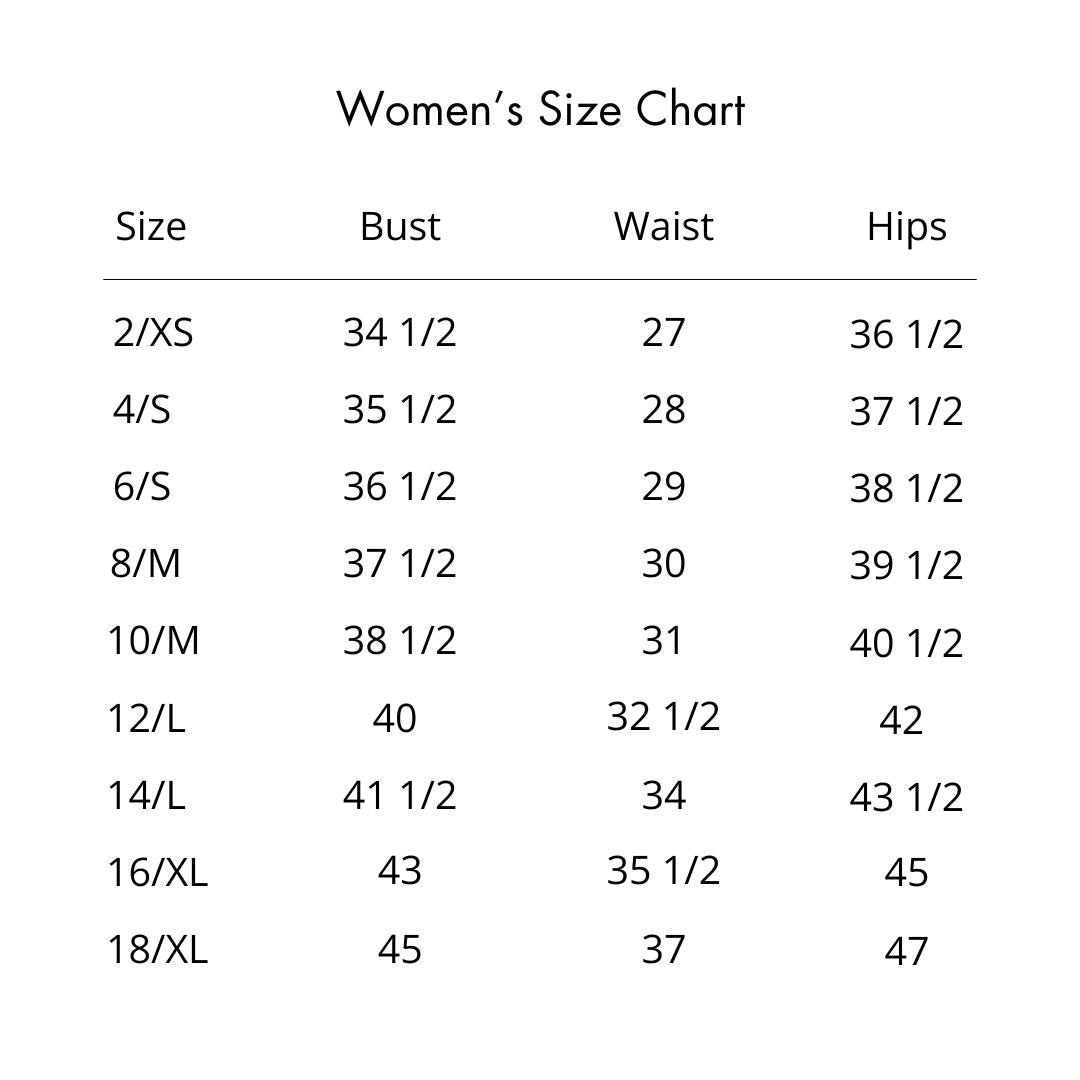Click the Hips column header
1080x1080 pixels.
[906, 227]
